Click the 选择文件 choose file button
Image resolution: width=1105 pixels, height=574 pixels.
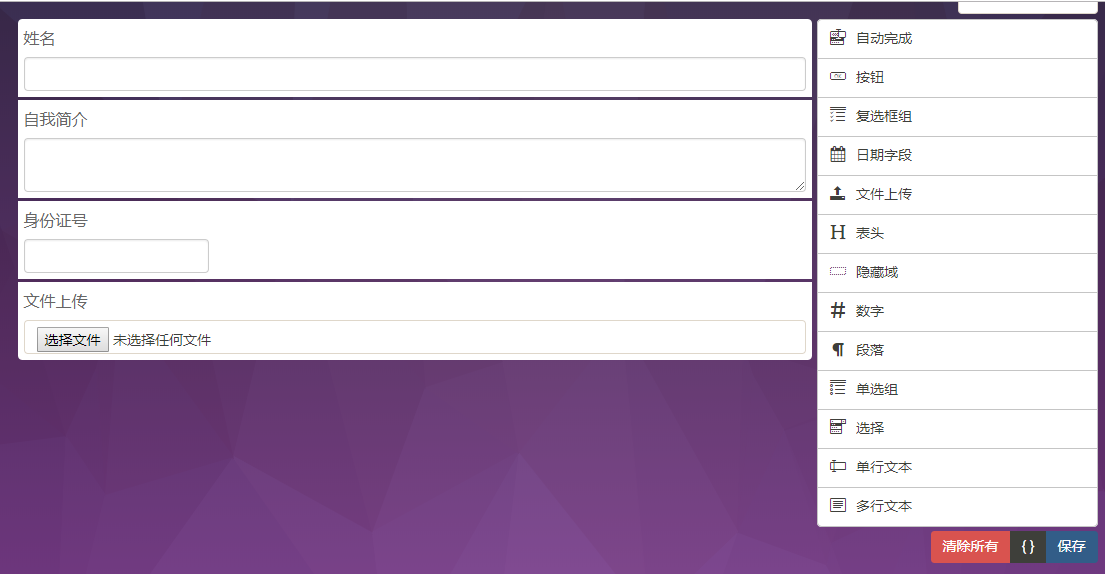point(73,340)
